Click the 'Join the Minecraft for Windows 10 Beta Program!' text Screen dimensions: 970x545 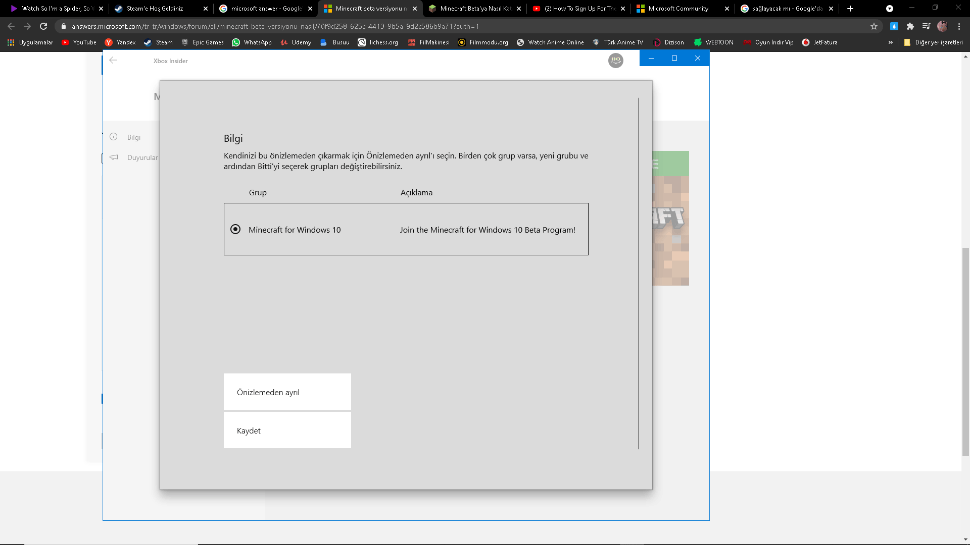pyautogui.click(x=487, y=230)
